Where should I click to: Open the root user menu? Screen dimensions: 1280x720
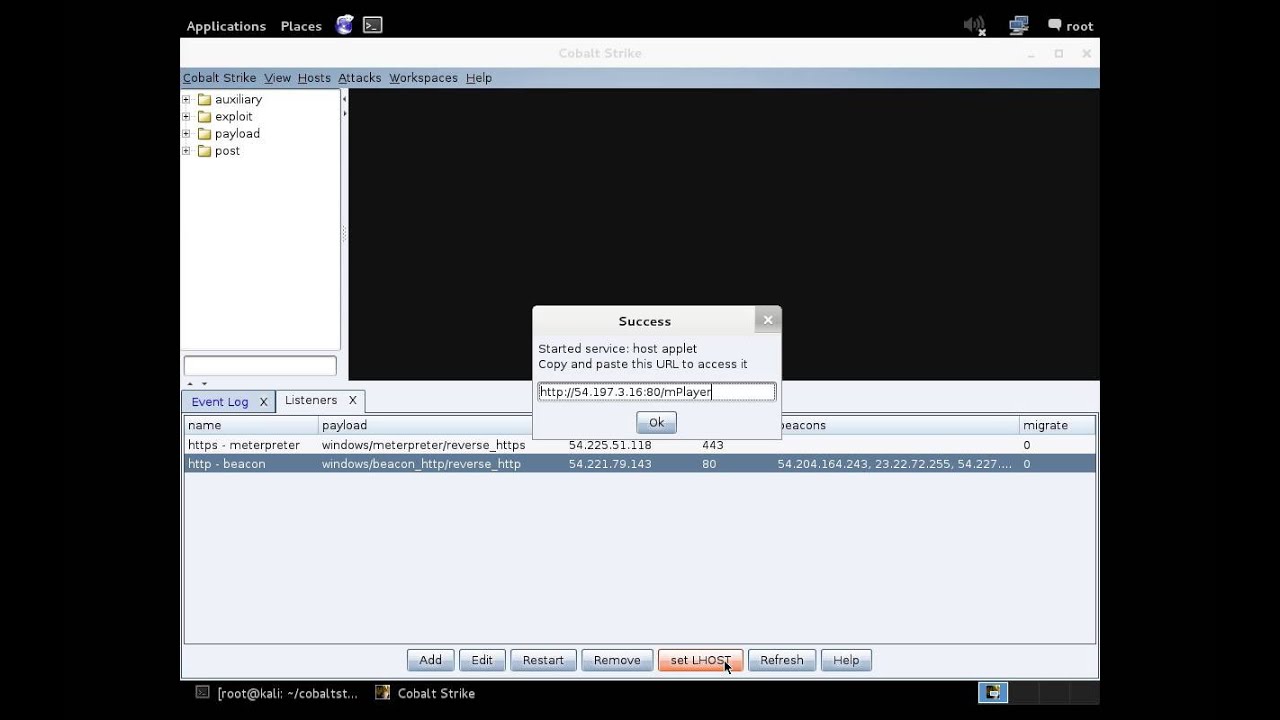pyautogui.click(x=1071, y=26)
